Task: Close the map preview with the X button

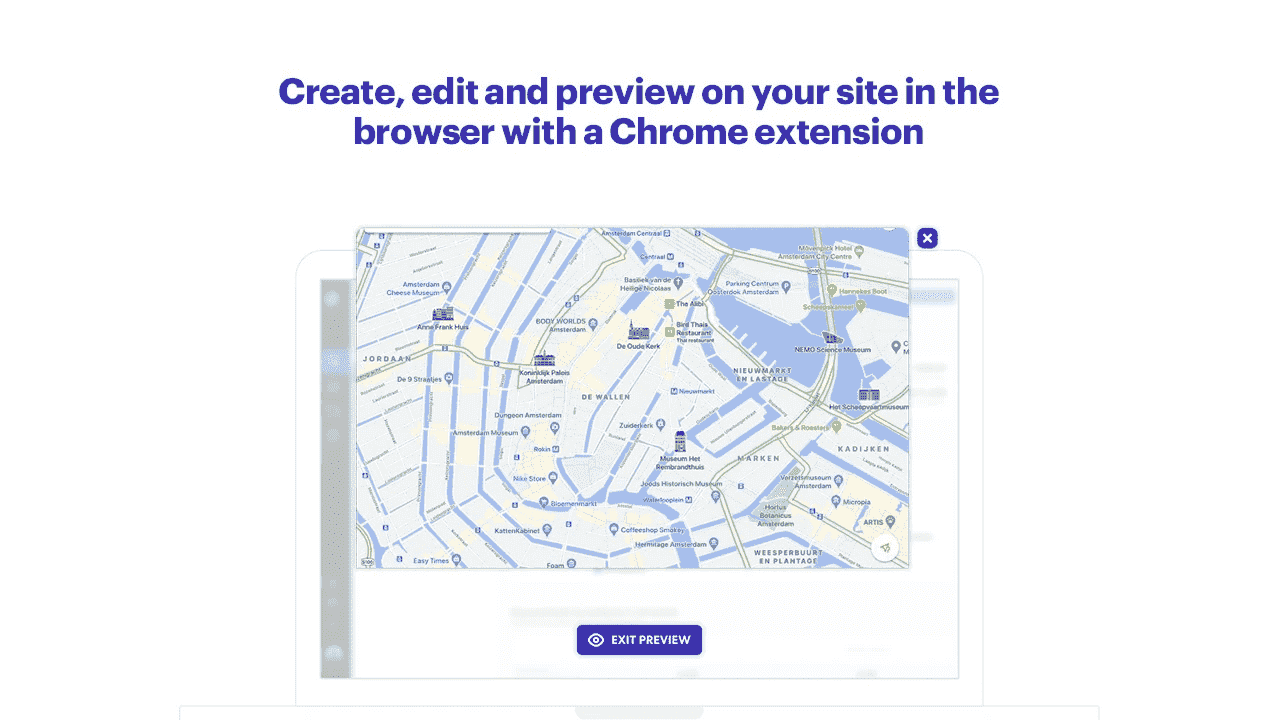Action: pyautogui.click(x=927, y=238)
